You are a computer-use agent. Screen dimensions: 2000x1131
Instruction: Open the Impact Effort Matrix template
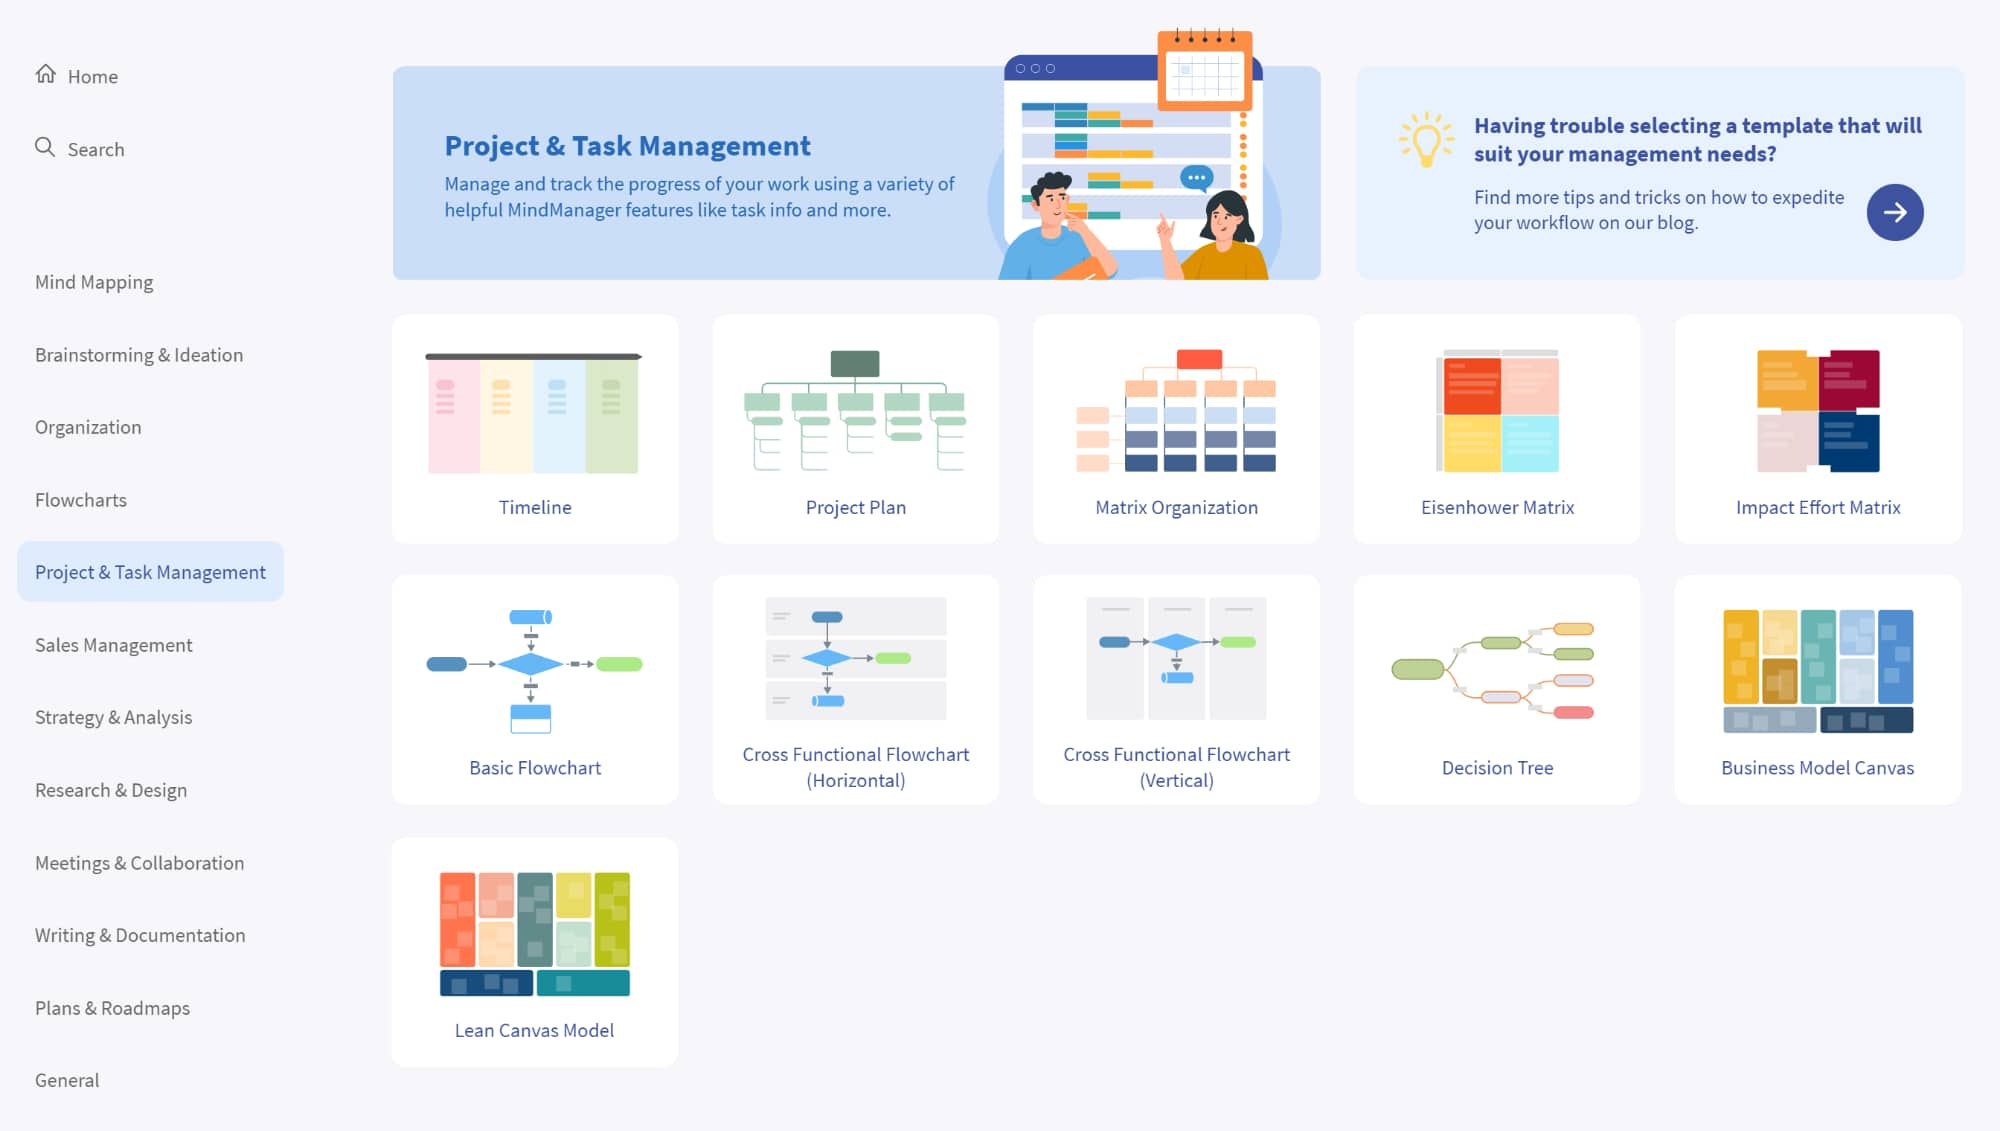pos(1817,427)
